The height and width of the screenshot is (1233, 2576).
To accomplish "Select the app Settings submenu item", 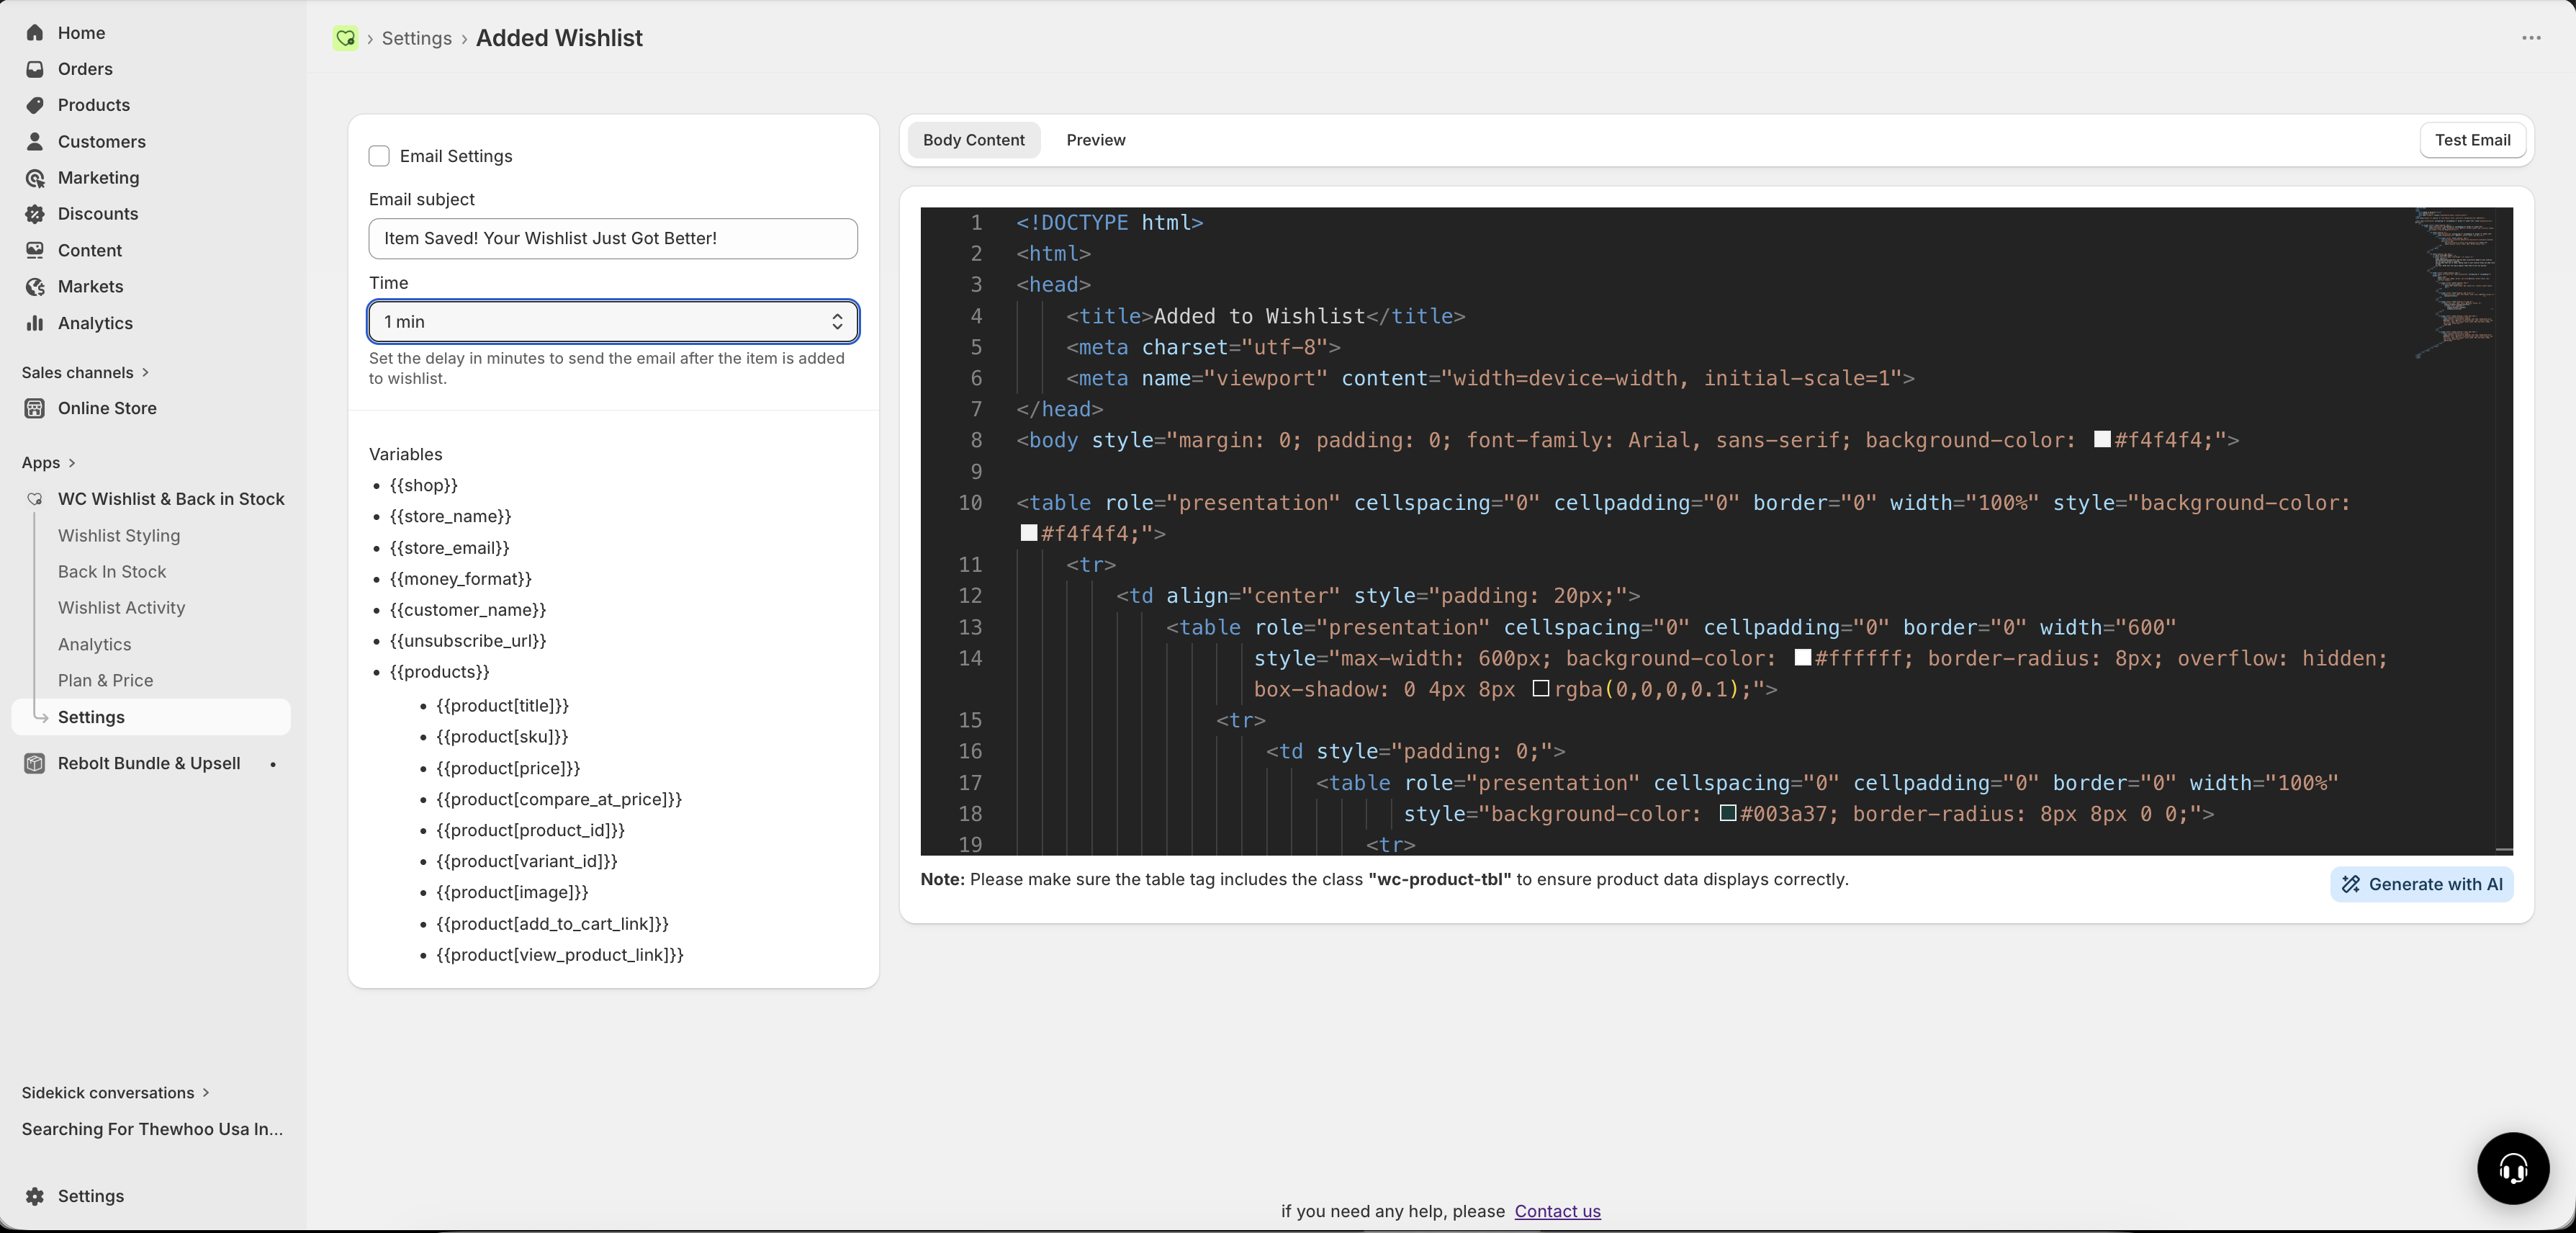I will pyautogui.click(x=151, y=717).
